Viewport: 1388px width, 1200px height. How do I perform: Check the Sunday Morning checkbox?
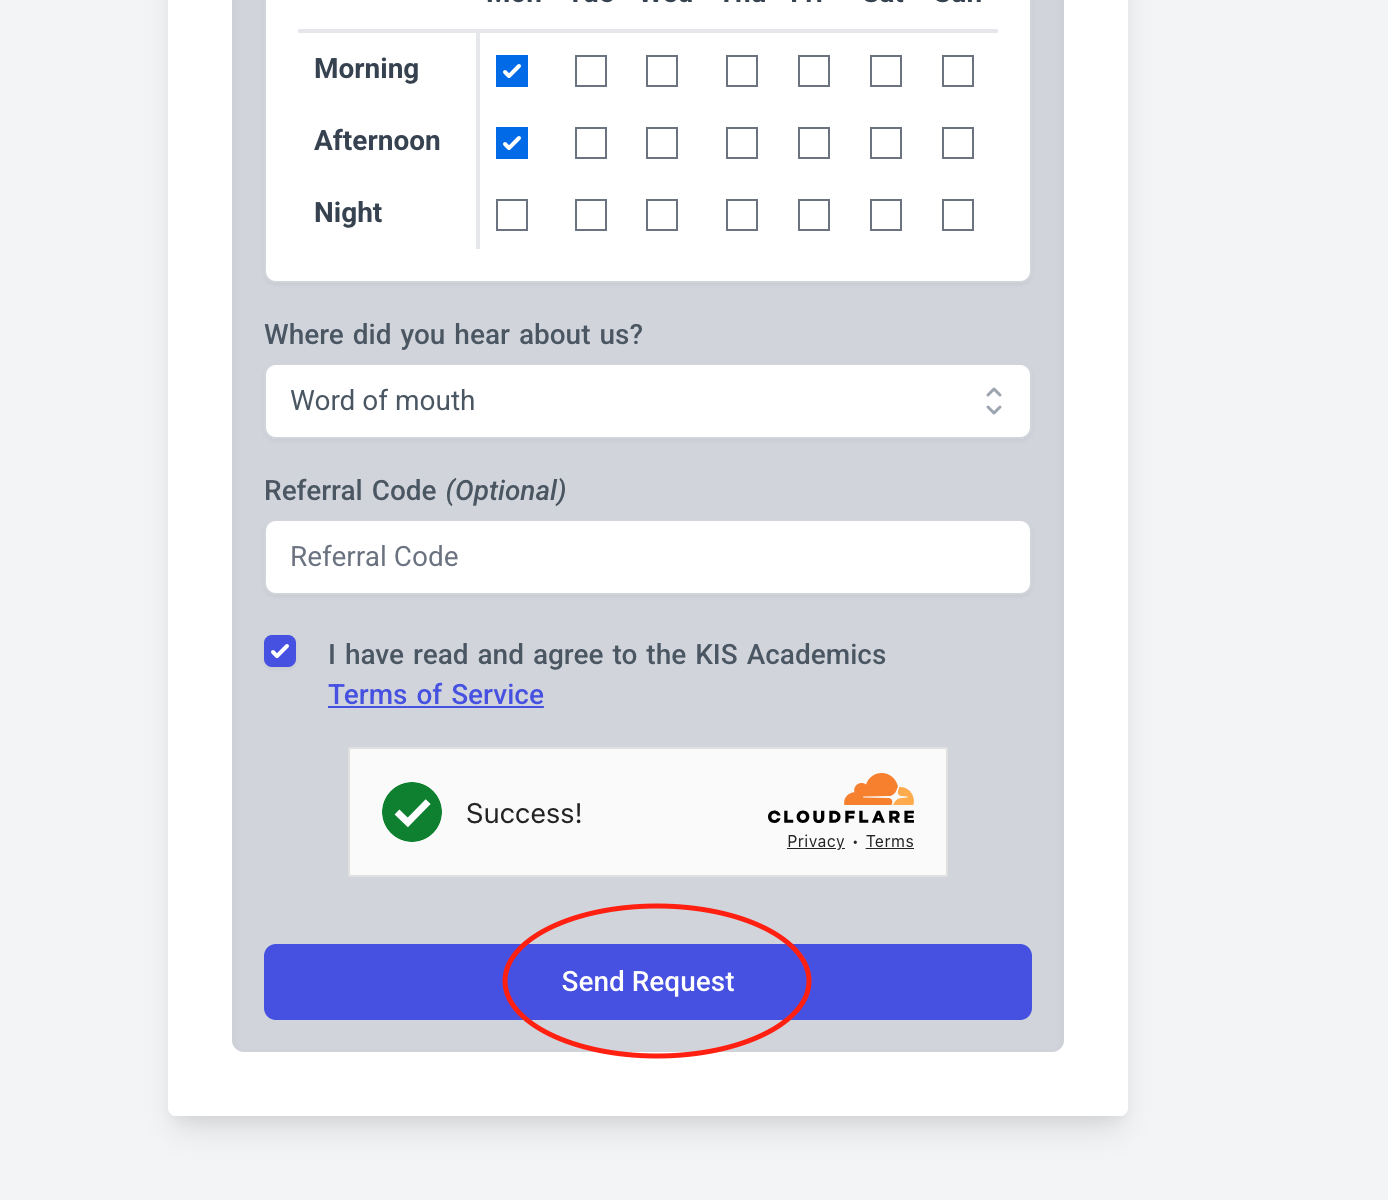(958, 71)
